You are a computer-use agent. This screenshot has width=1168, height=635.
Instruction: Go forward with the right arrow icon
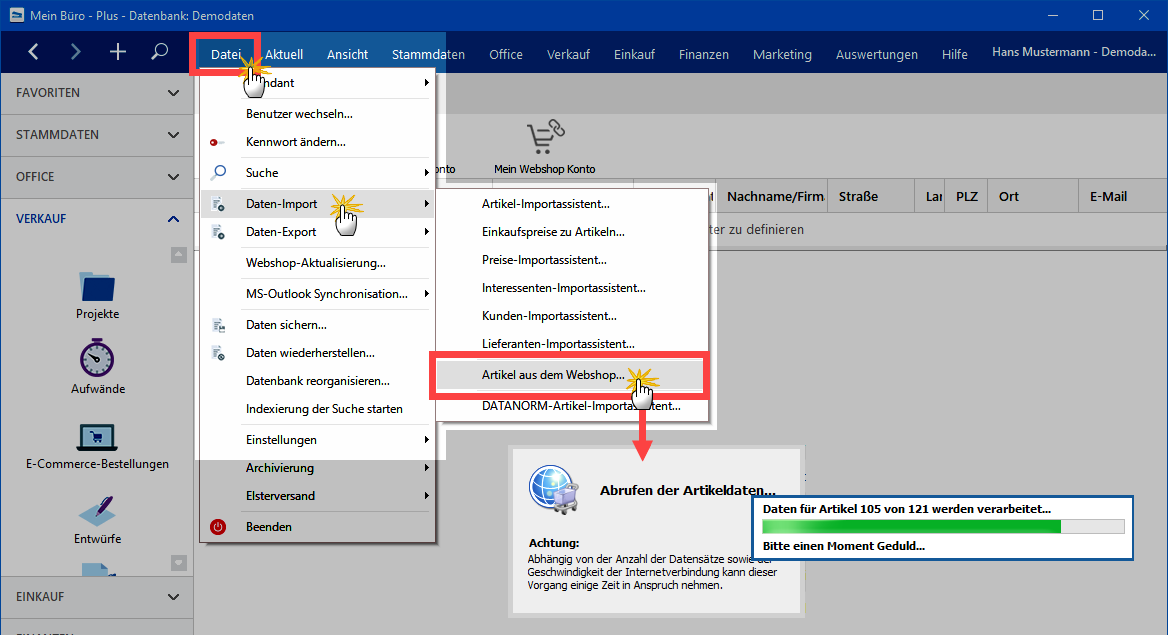[75, 51]
